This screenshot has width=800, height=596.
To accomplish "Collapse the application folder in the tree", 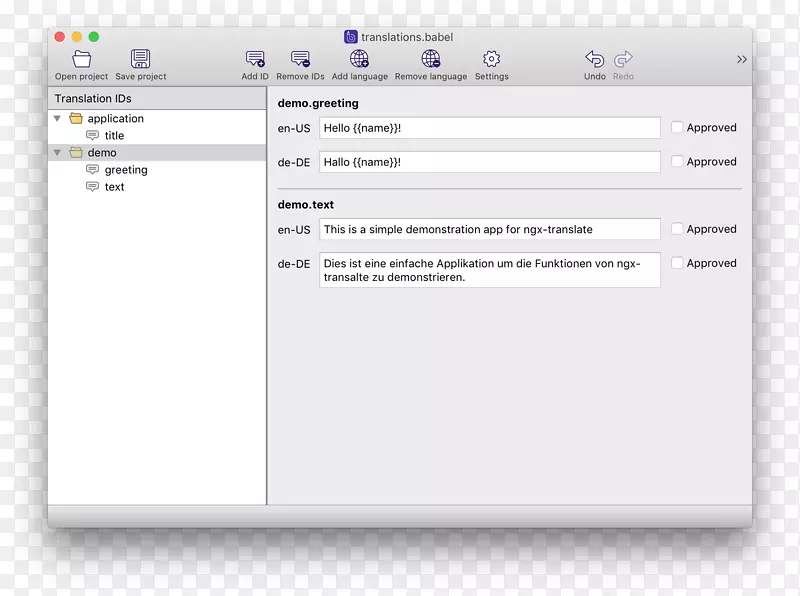I will coord(58,119).
